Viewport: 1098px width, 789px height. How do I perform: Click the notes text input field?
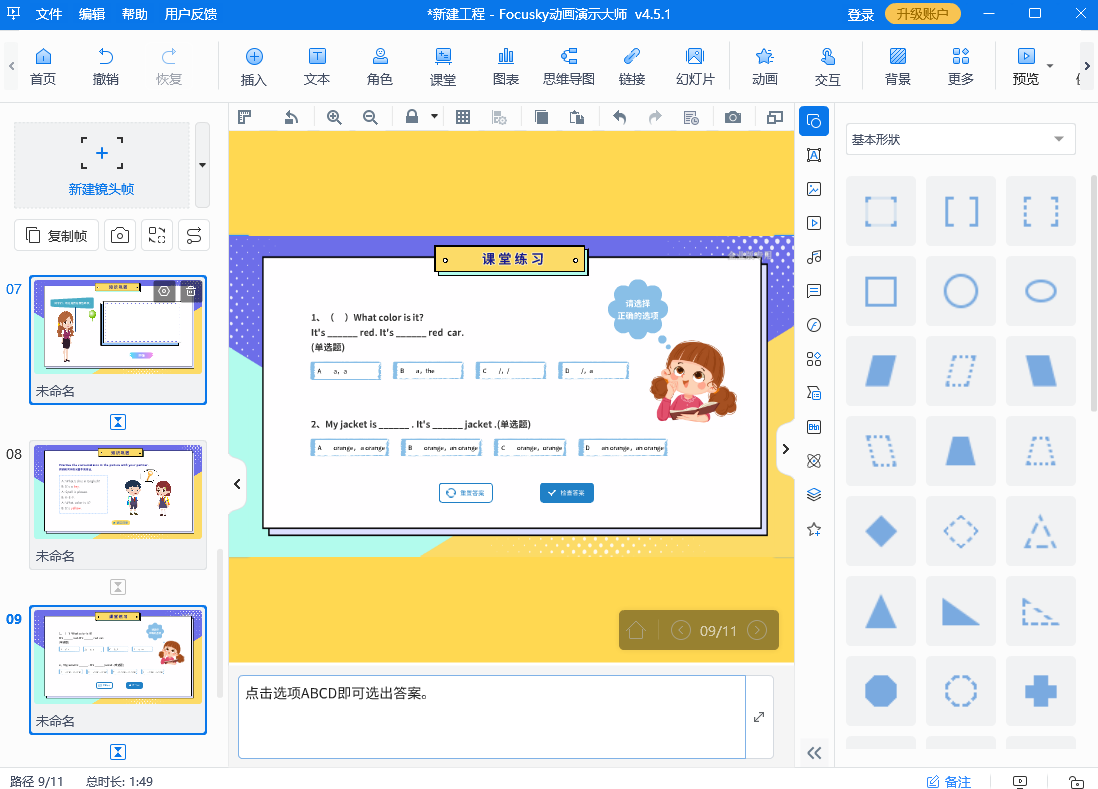(492, 717)
